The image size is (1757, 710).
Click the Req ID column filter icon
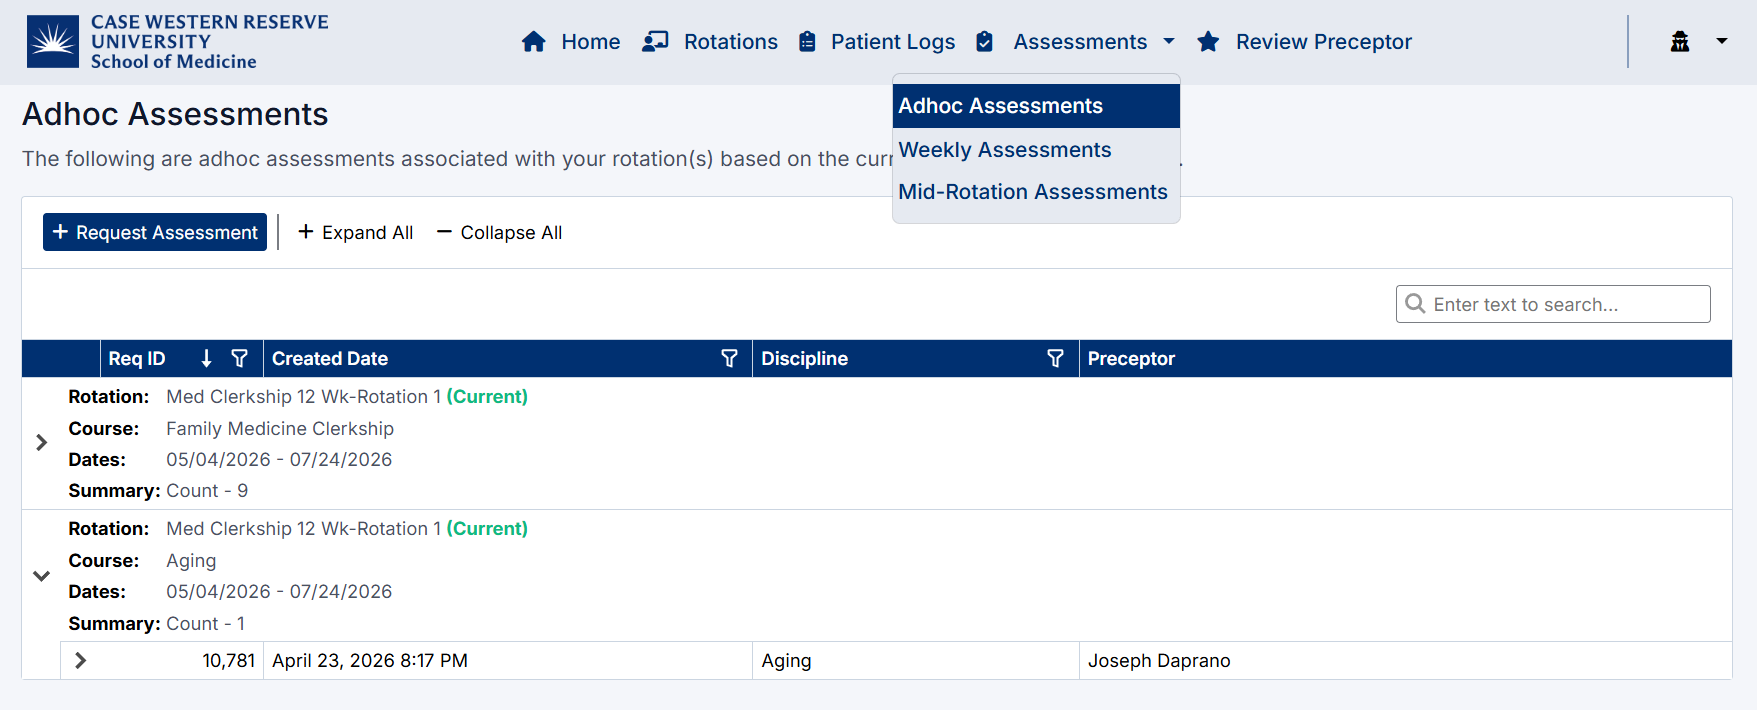(x=239, y=359)
